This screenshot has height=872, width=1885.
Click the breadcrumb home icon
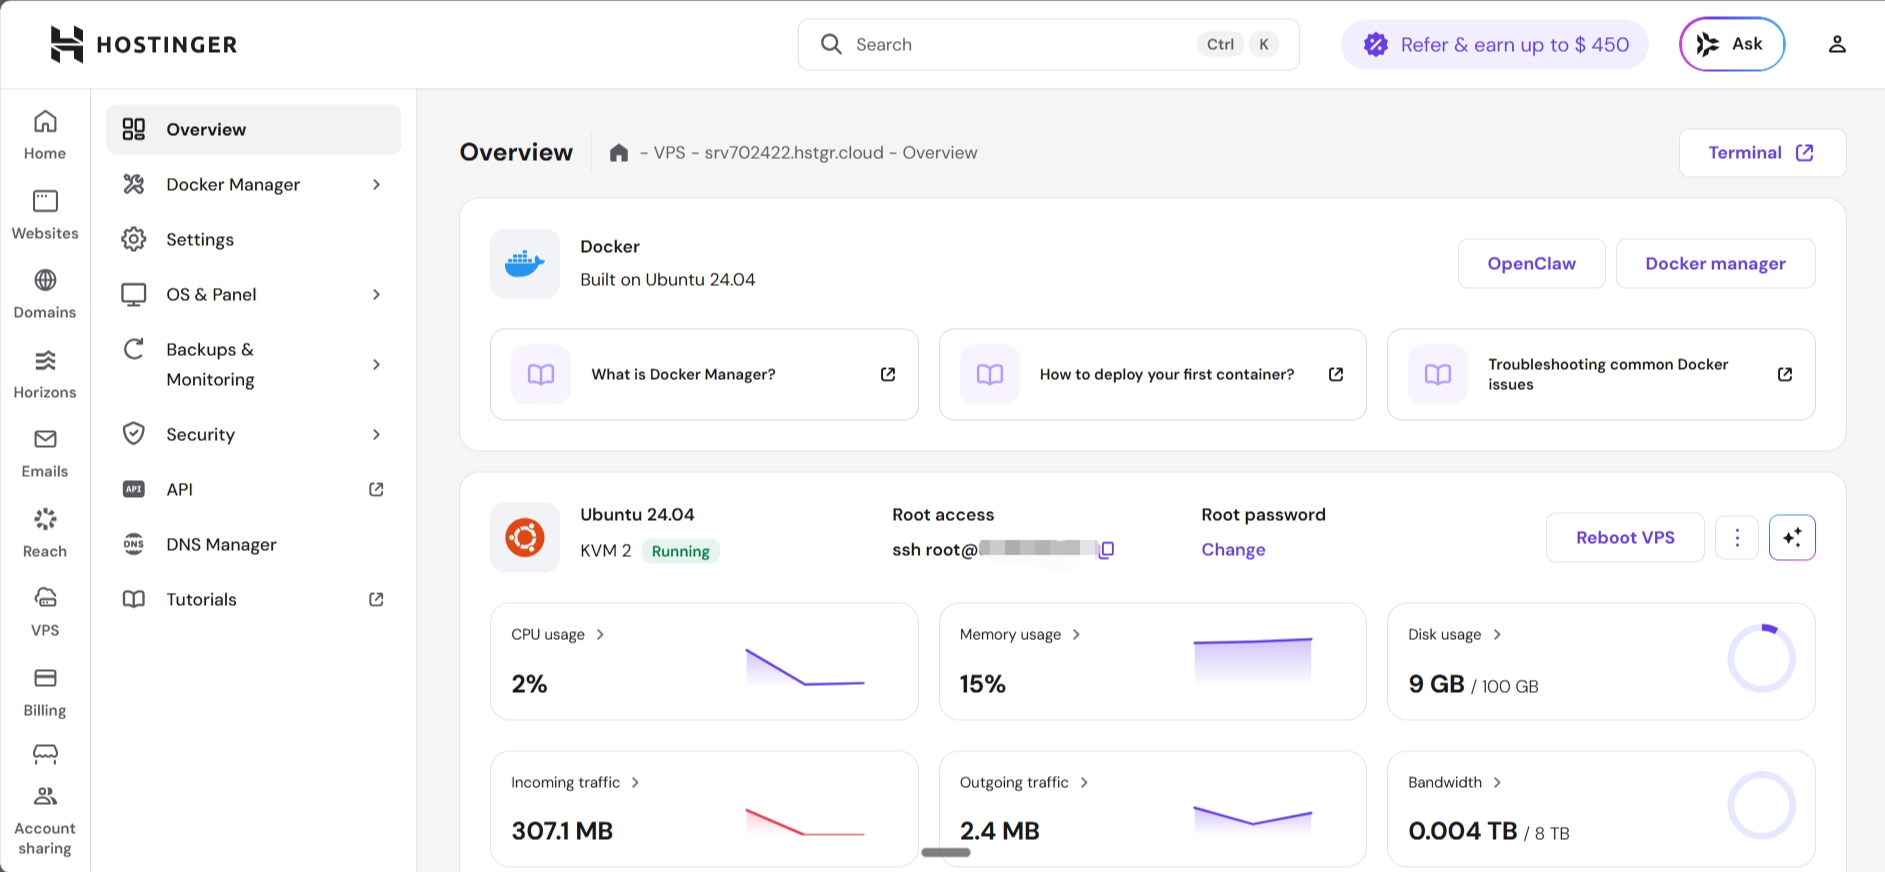(x=619, y=153)
